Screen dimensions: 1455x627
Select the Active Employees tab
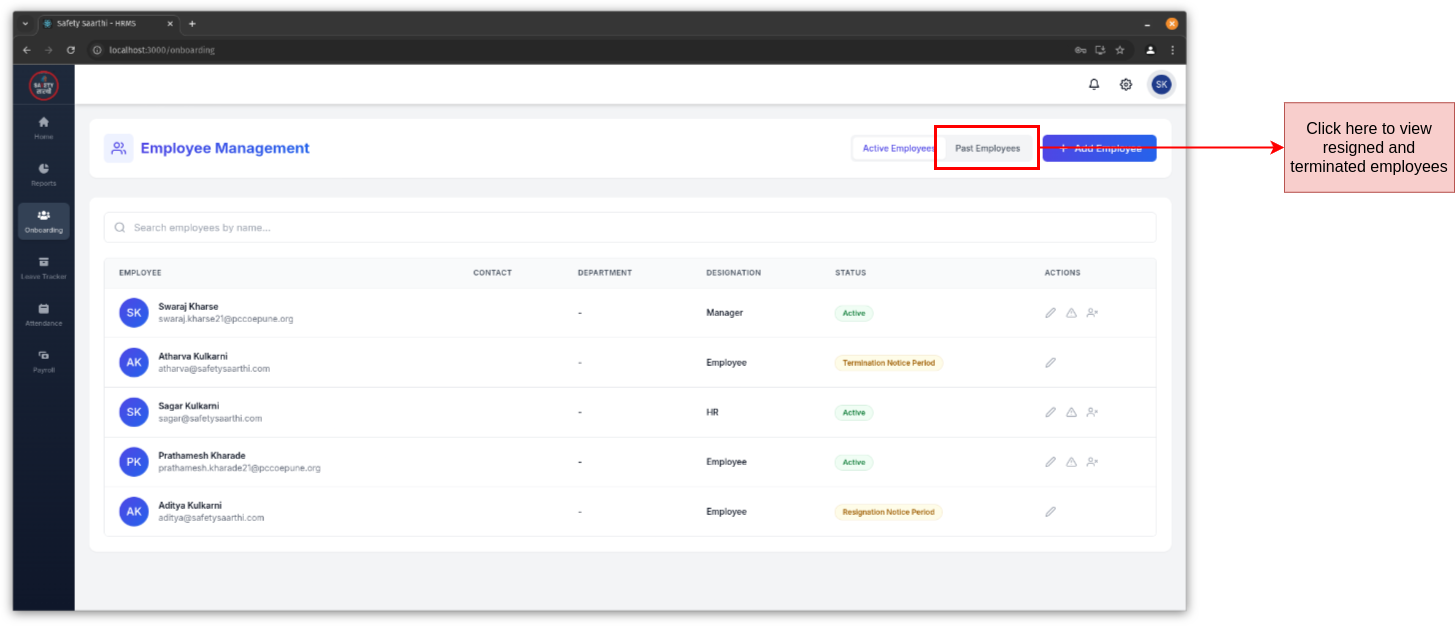(897, 148)
